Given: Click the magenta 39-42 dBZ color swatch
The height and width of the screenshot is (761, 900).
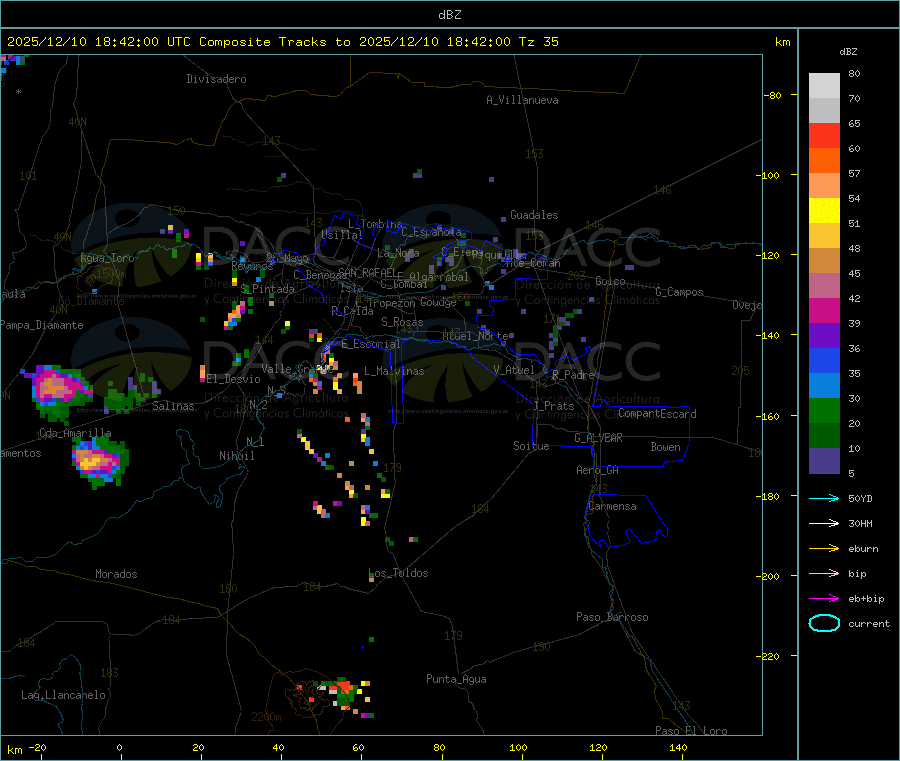Looking at the screenshot, I should point(824,310).
